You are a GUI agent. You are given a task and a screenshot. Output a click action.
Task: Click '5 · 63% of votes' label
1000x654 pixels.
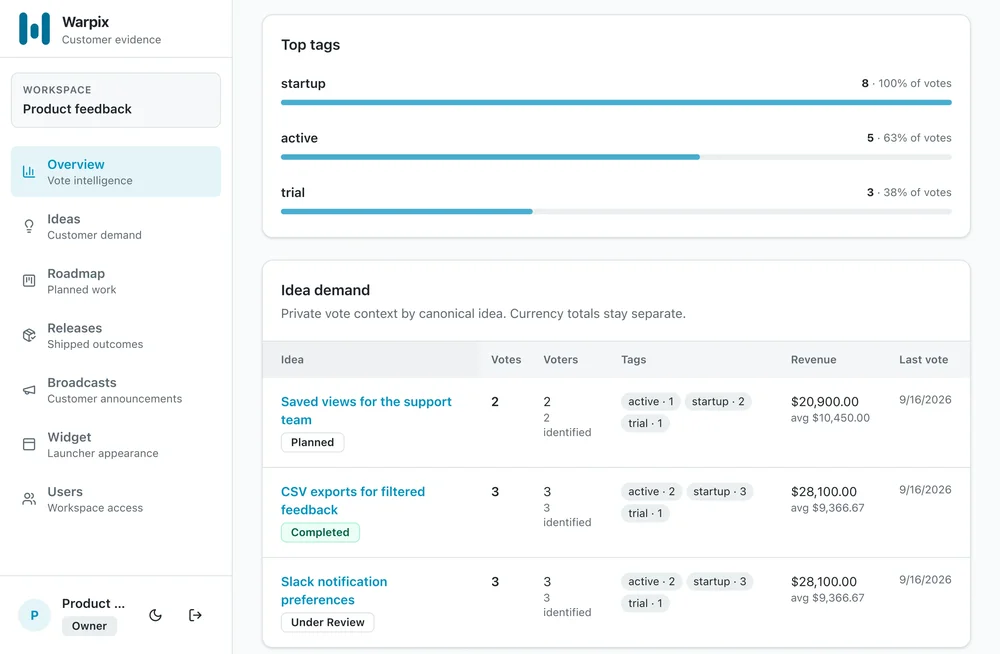point(909,138)
